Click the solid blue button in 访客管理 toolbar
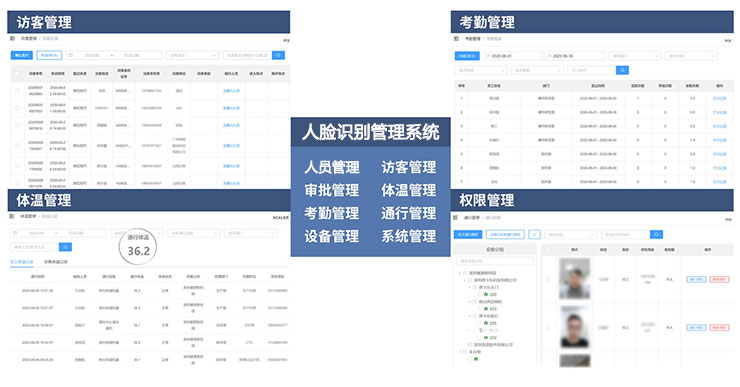Viewport: 740px width, 387px height. click(x=22, y=55)
